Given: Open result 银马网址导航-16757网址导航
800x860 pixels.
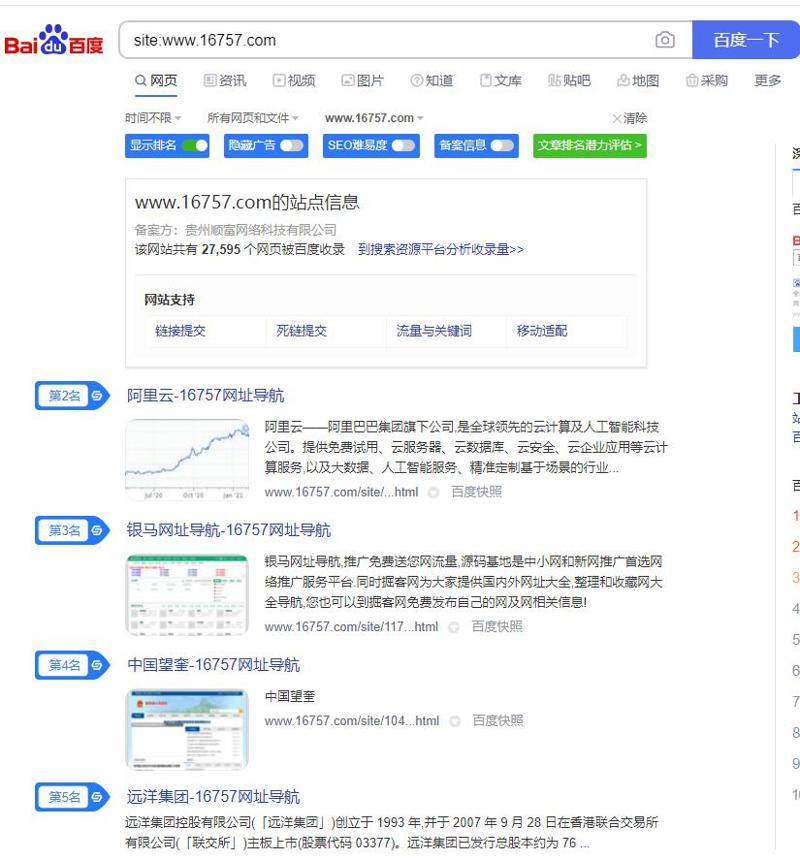Looking at the screenshot, I should [x=229, y=530].
